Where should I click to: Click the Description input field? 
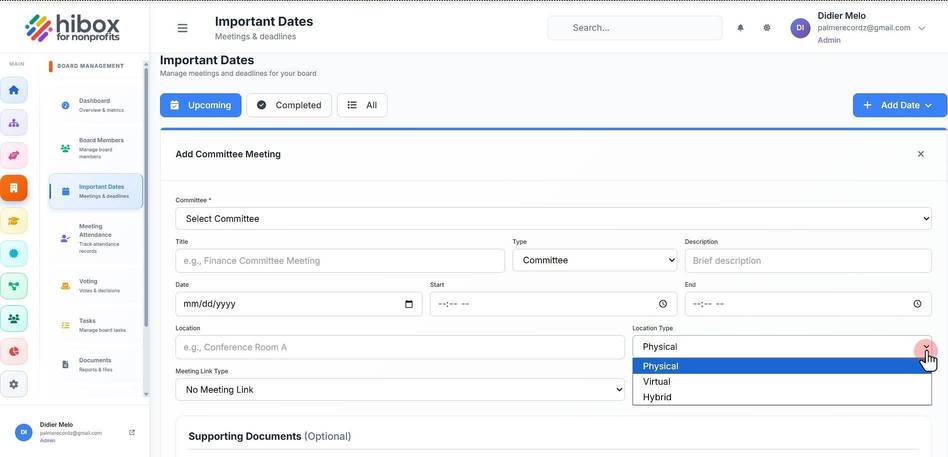(x=808, y=261)
